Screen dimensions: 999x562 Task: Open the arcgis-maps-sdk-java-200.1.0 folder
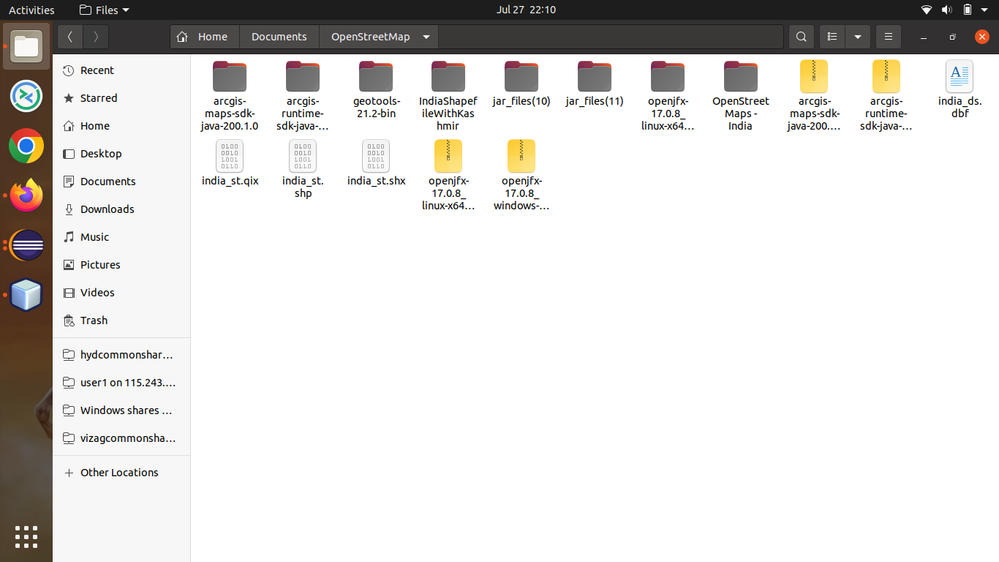pyautogui.click(x=229, y=96)
